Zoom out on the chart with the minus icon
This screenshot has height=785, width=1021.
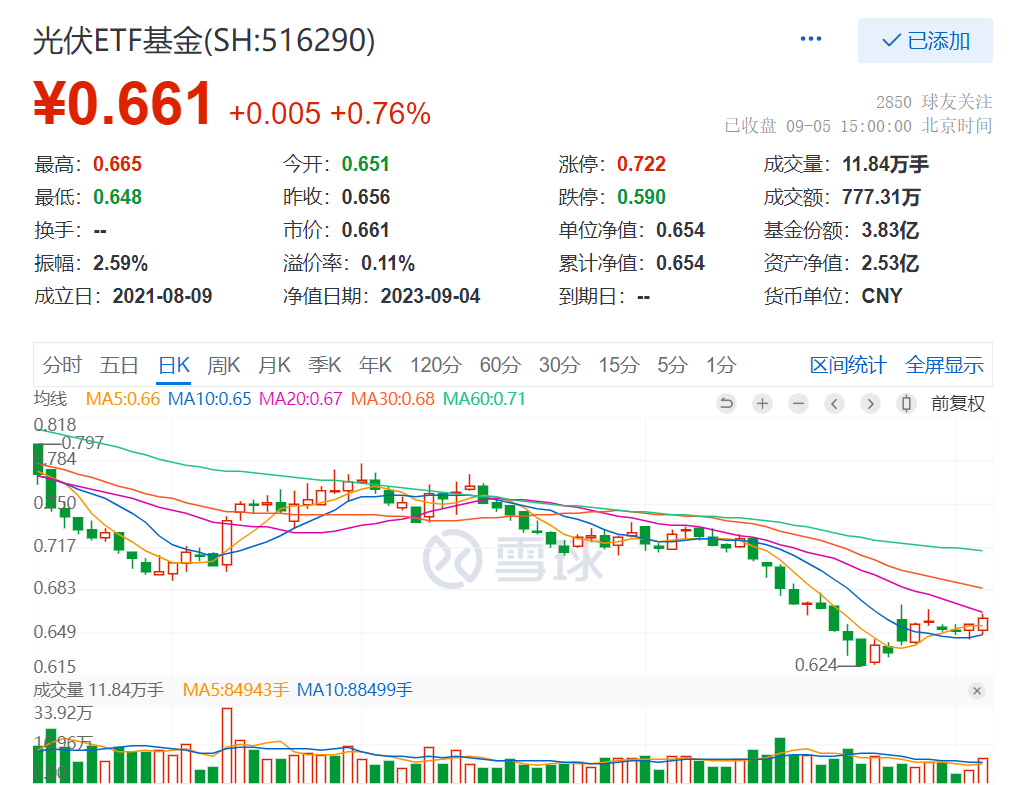(x=798, y=403)
